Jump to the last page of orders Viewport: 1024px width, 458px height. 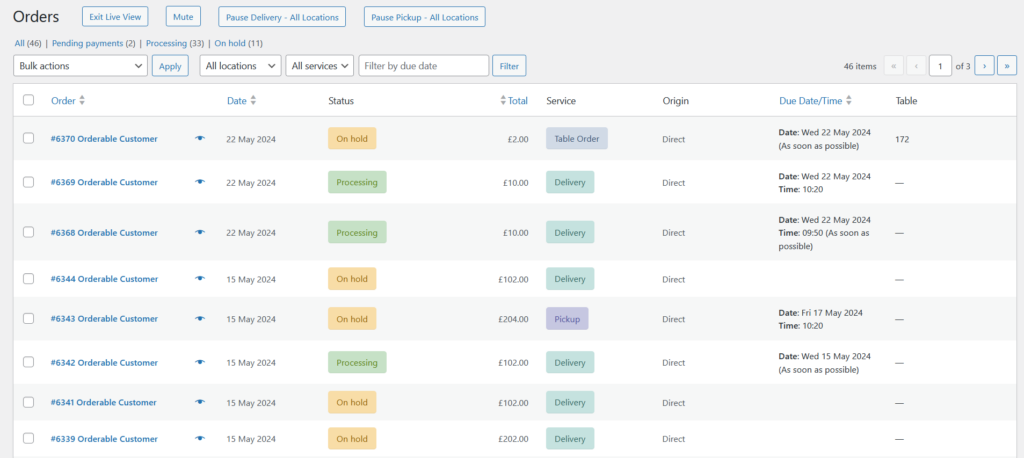(x=1007, y=66)
